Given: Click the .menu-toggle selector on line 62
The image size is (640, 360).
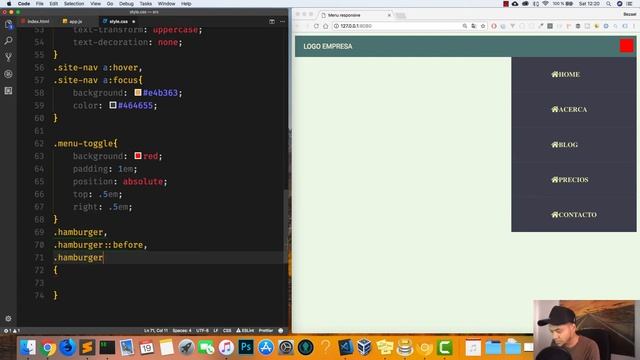Looking at the screenshot, I should click(85, 144).
